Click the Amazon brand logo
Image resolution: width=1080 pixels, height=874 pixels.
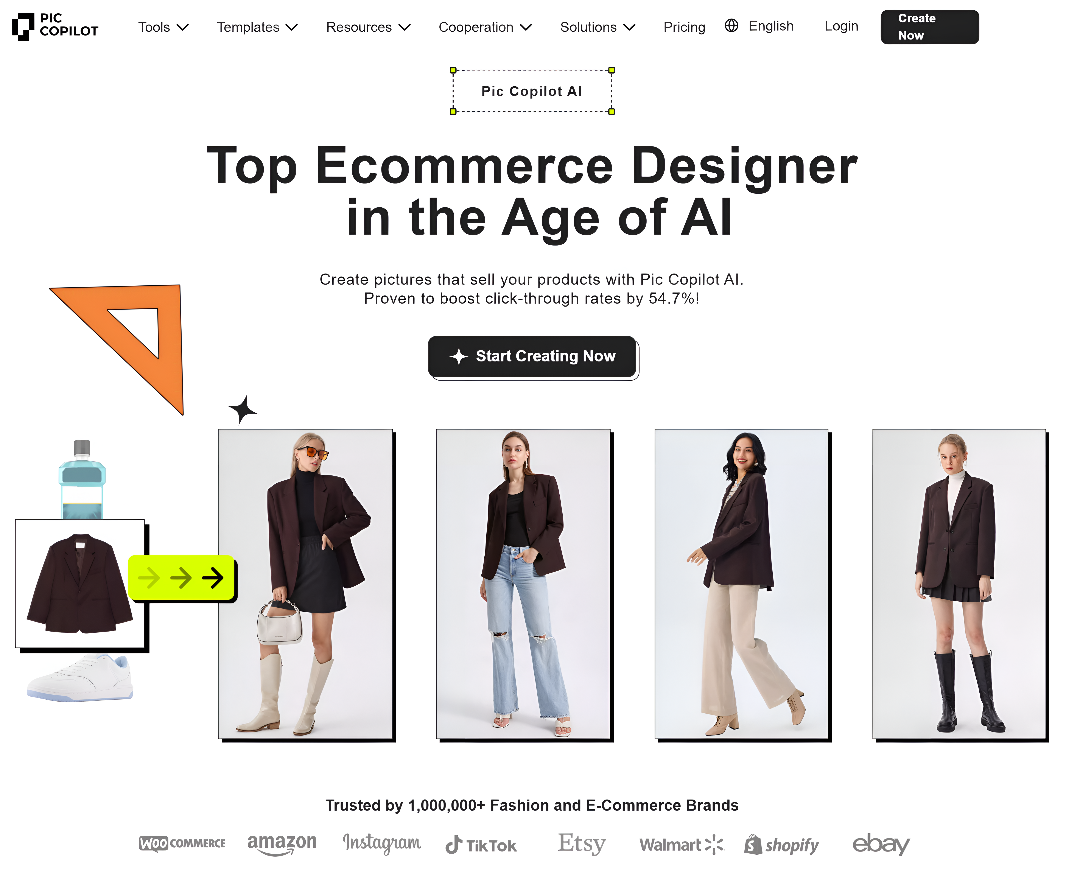(282, 844)
